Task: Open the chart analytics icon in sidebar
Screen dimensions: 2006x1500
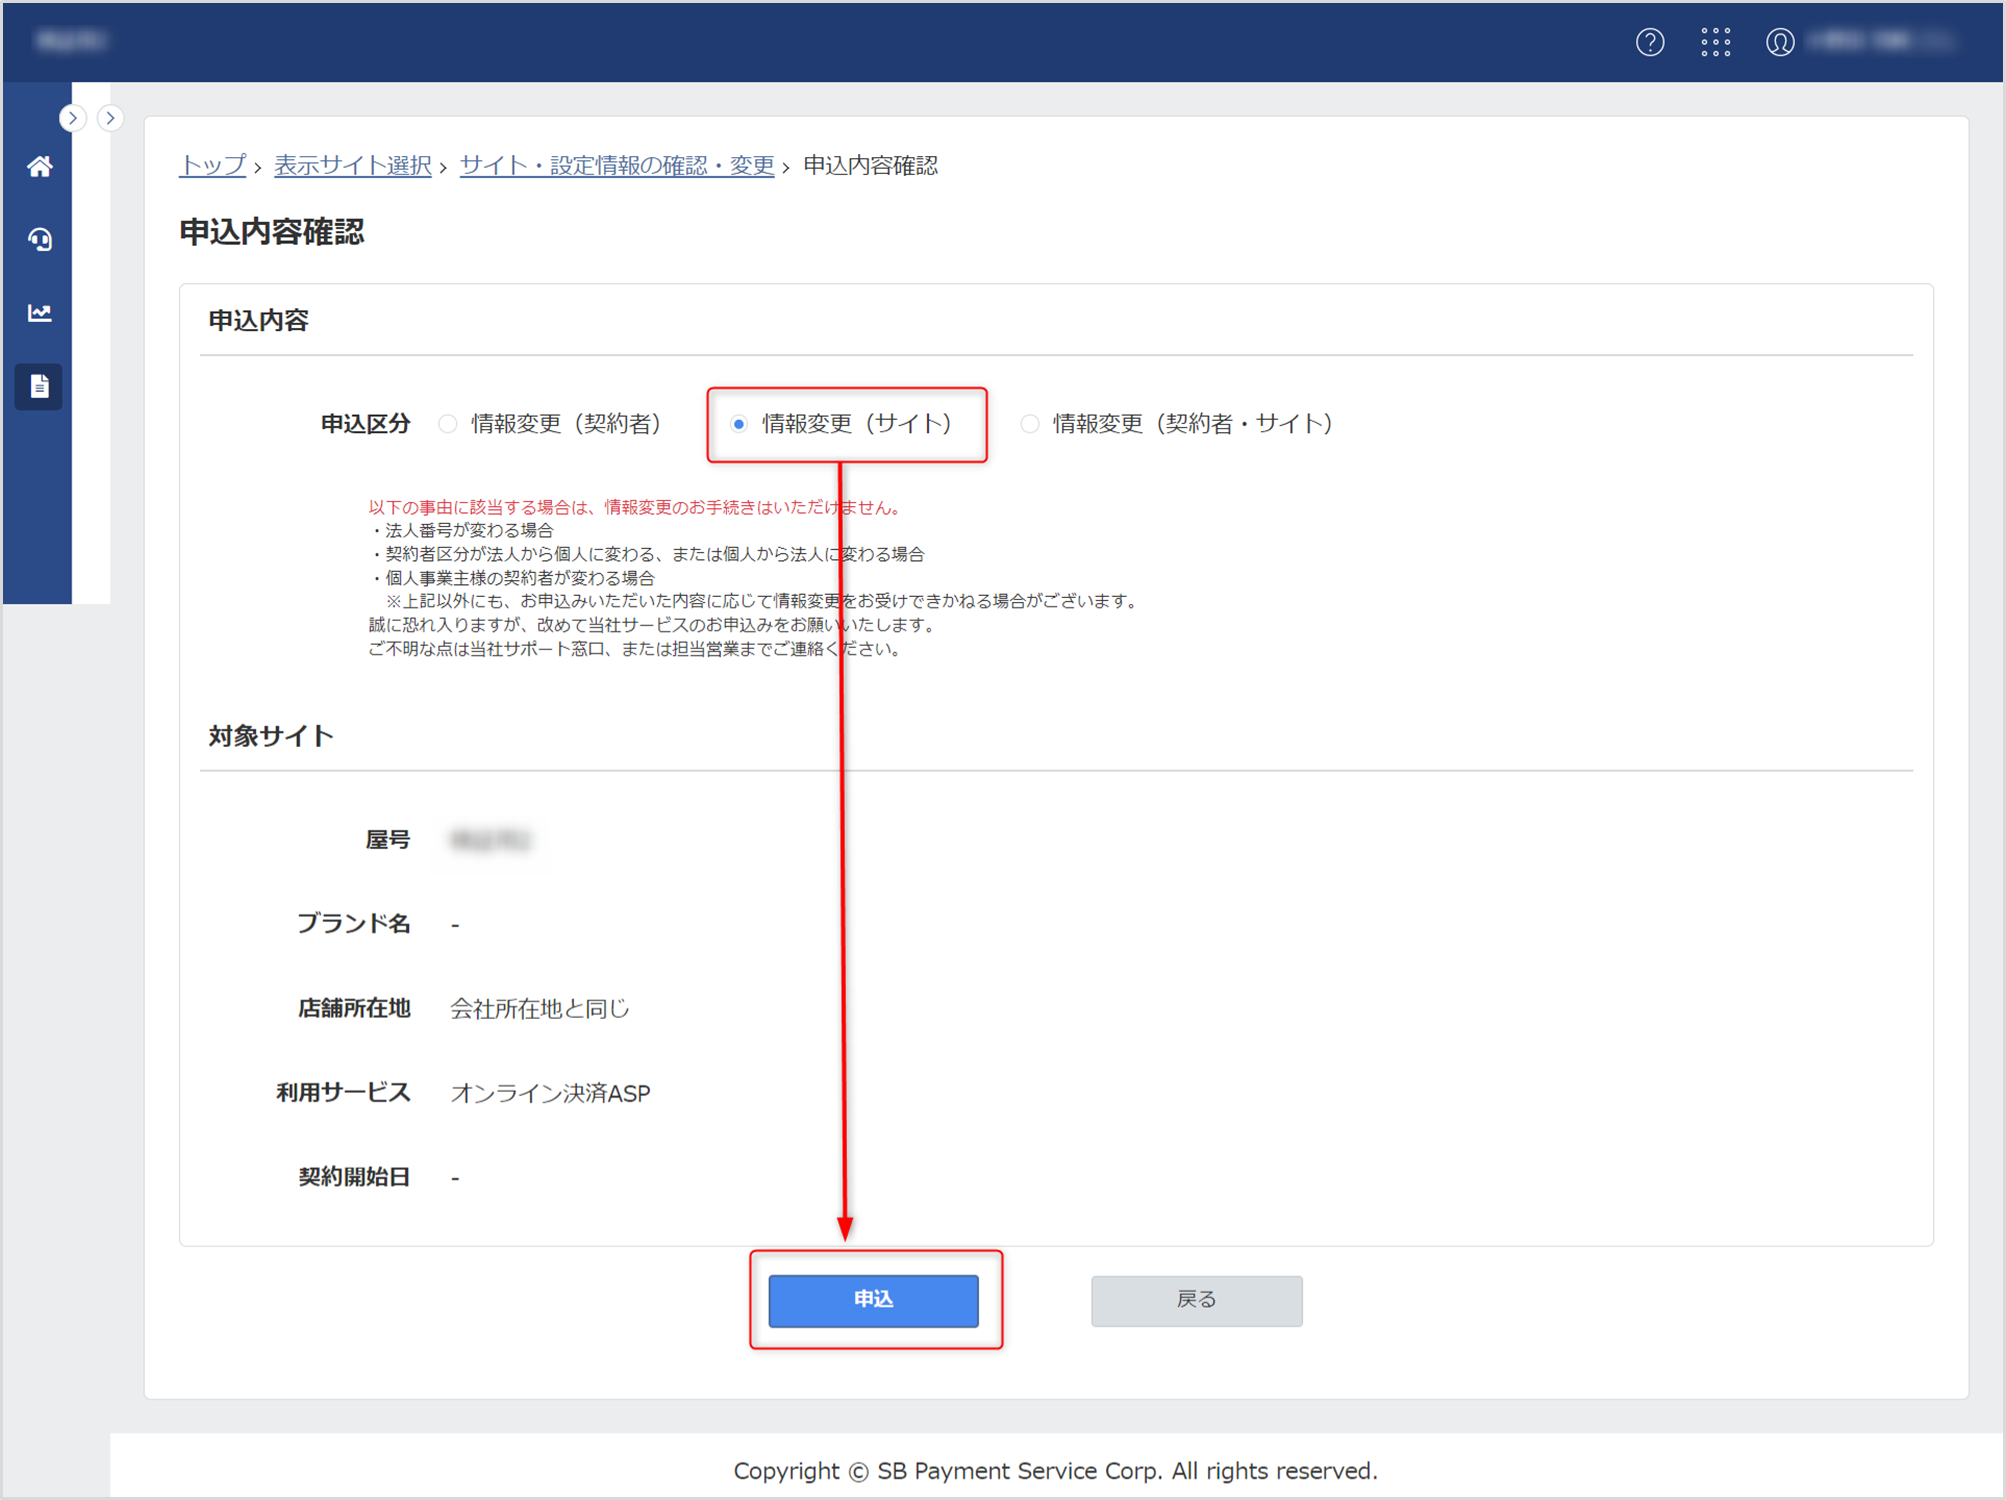Action: (x=39, y=313)
